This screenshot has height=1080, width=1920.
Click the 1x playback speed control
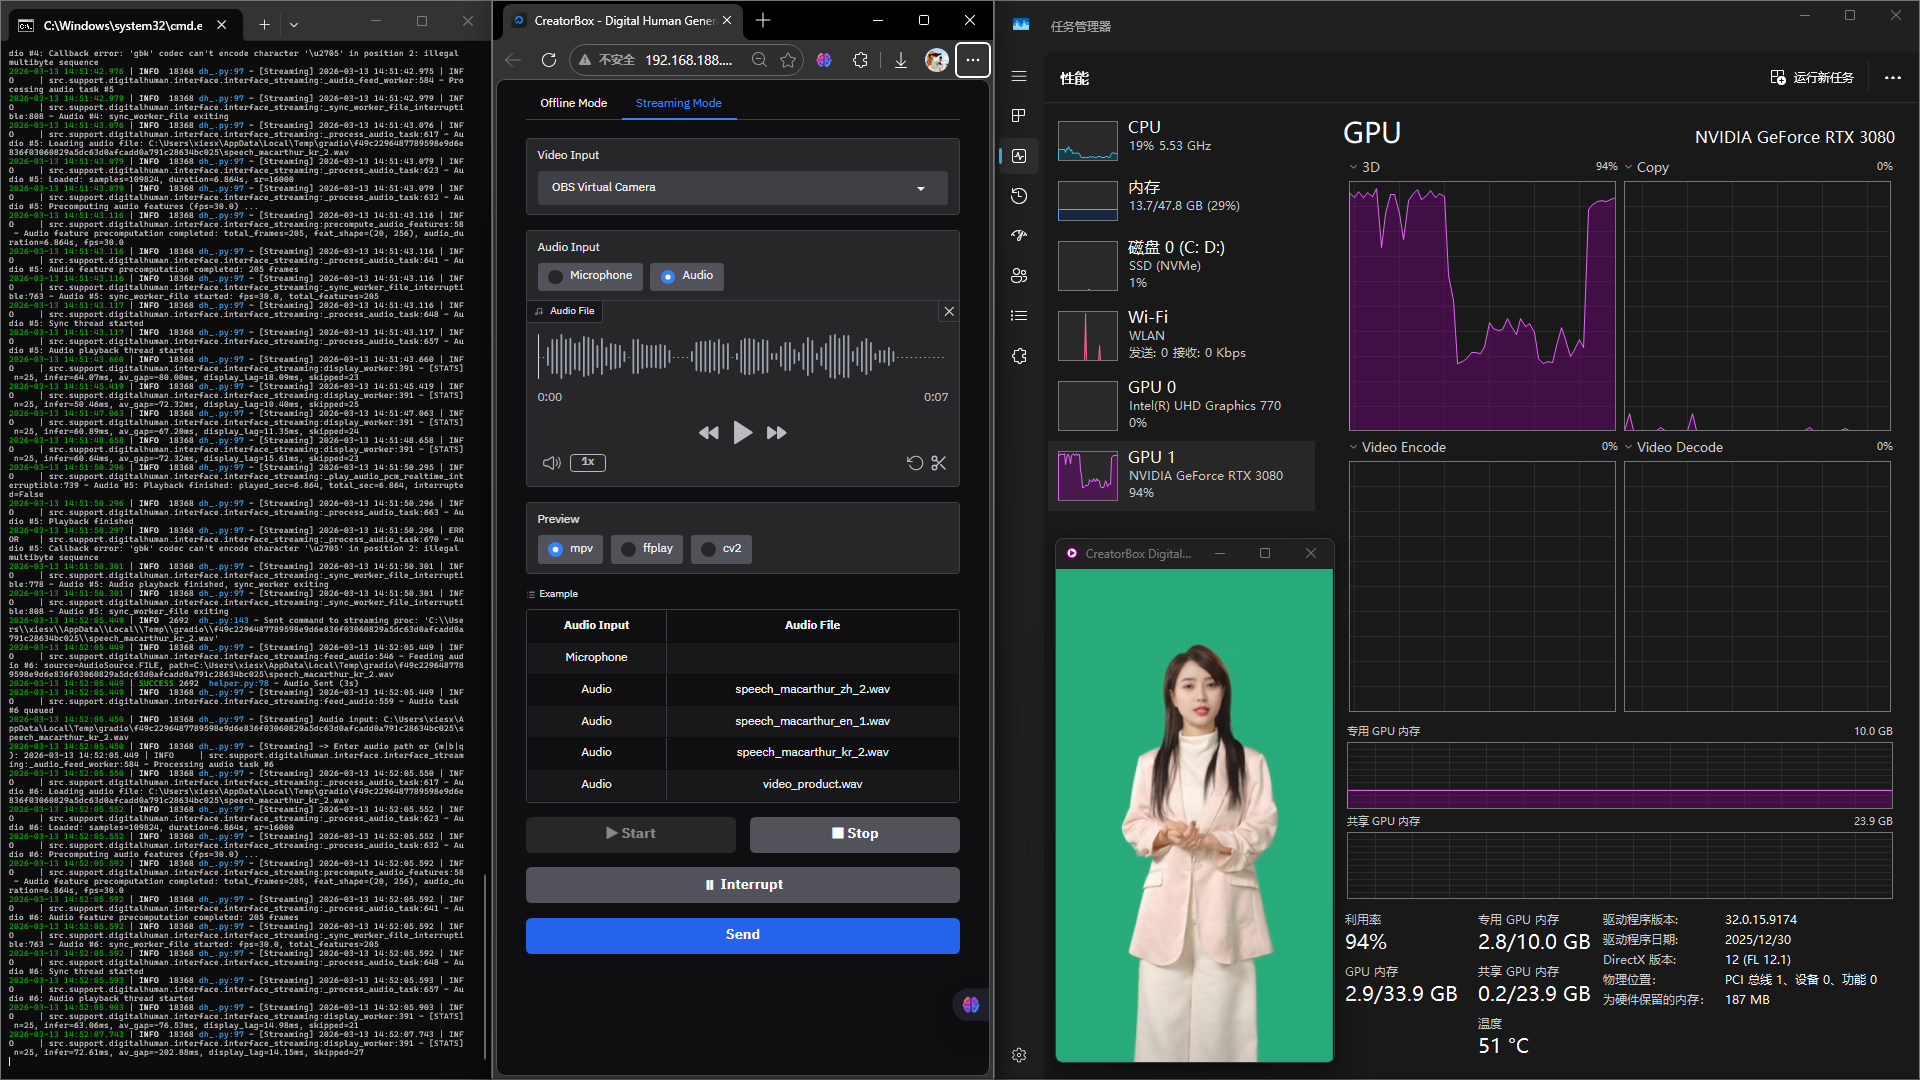click(587, 463)
